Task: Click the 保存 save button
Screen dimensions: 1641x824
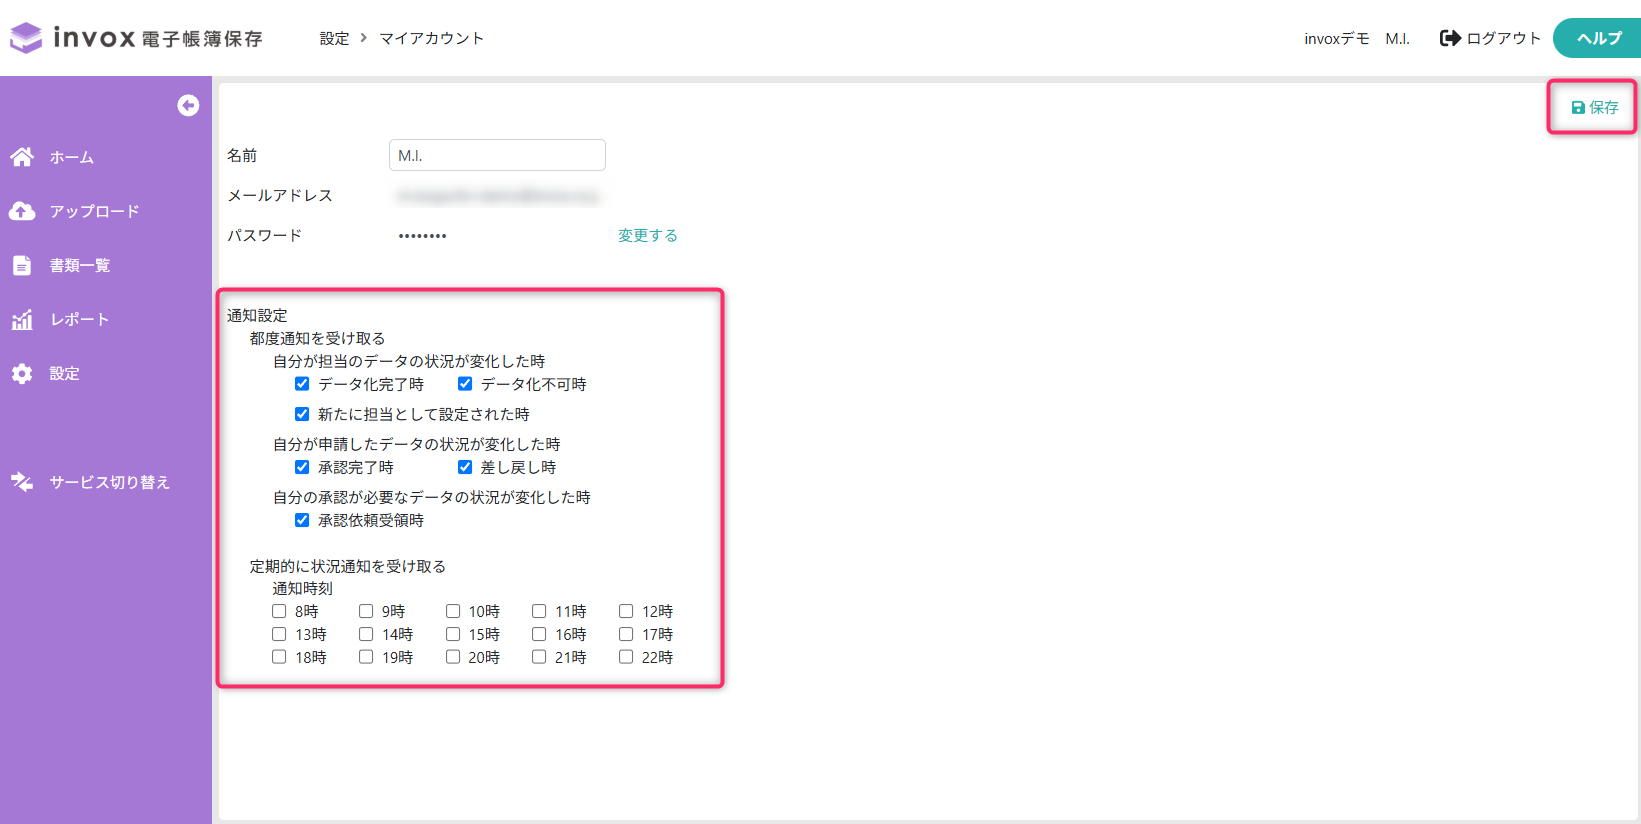Action: tap(1594, 107)
